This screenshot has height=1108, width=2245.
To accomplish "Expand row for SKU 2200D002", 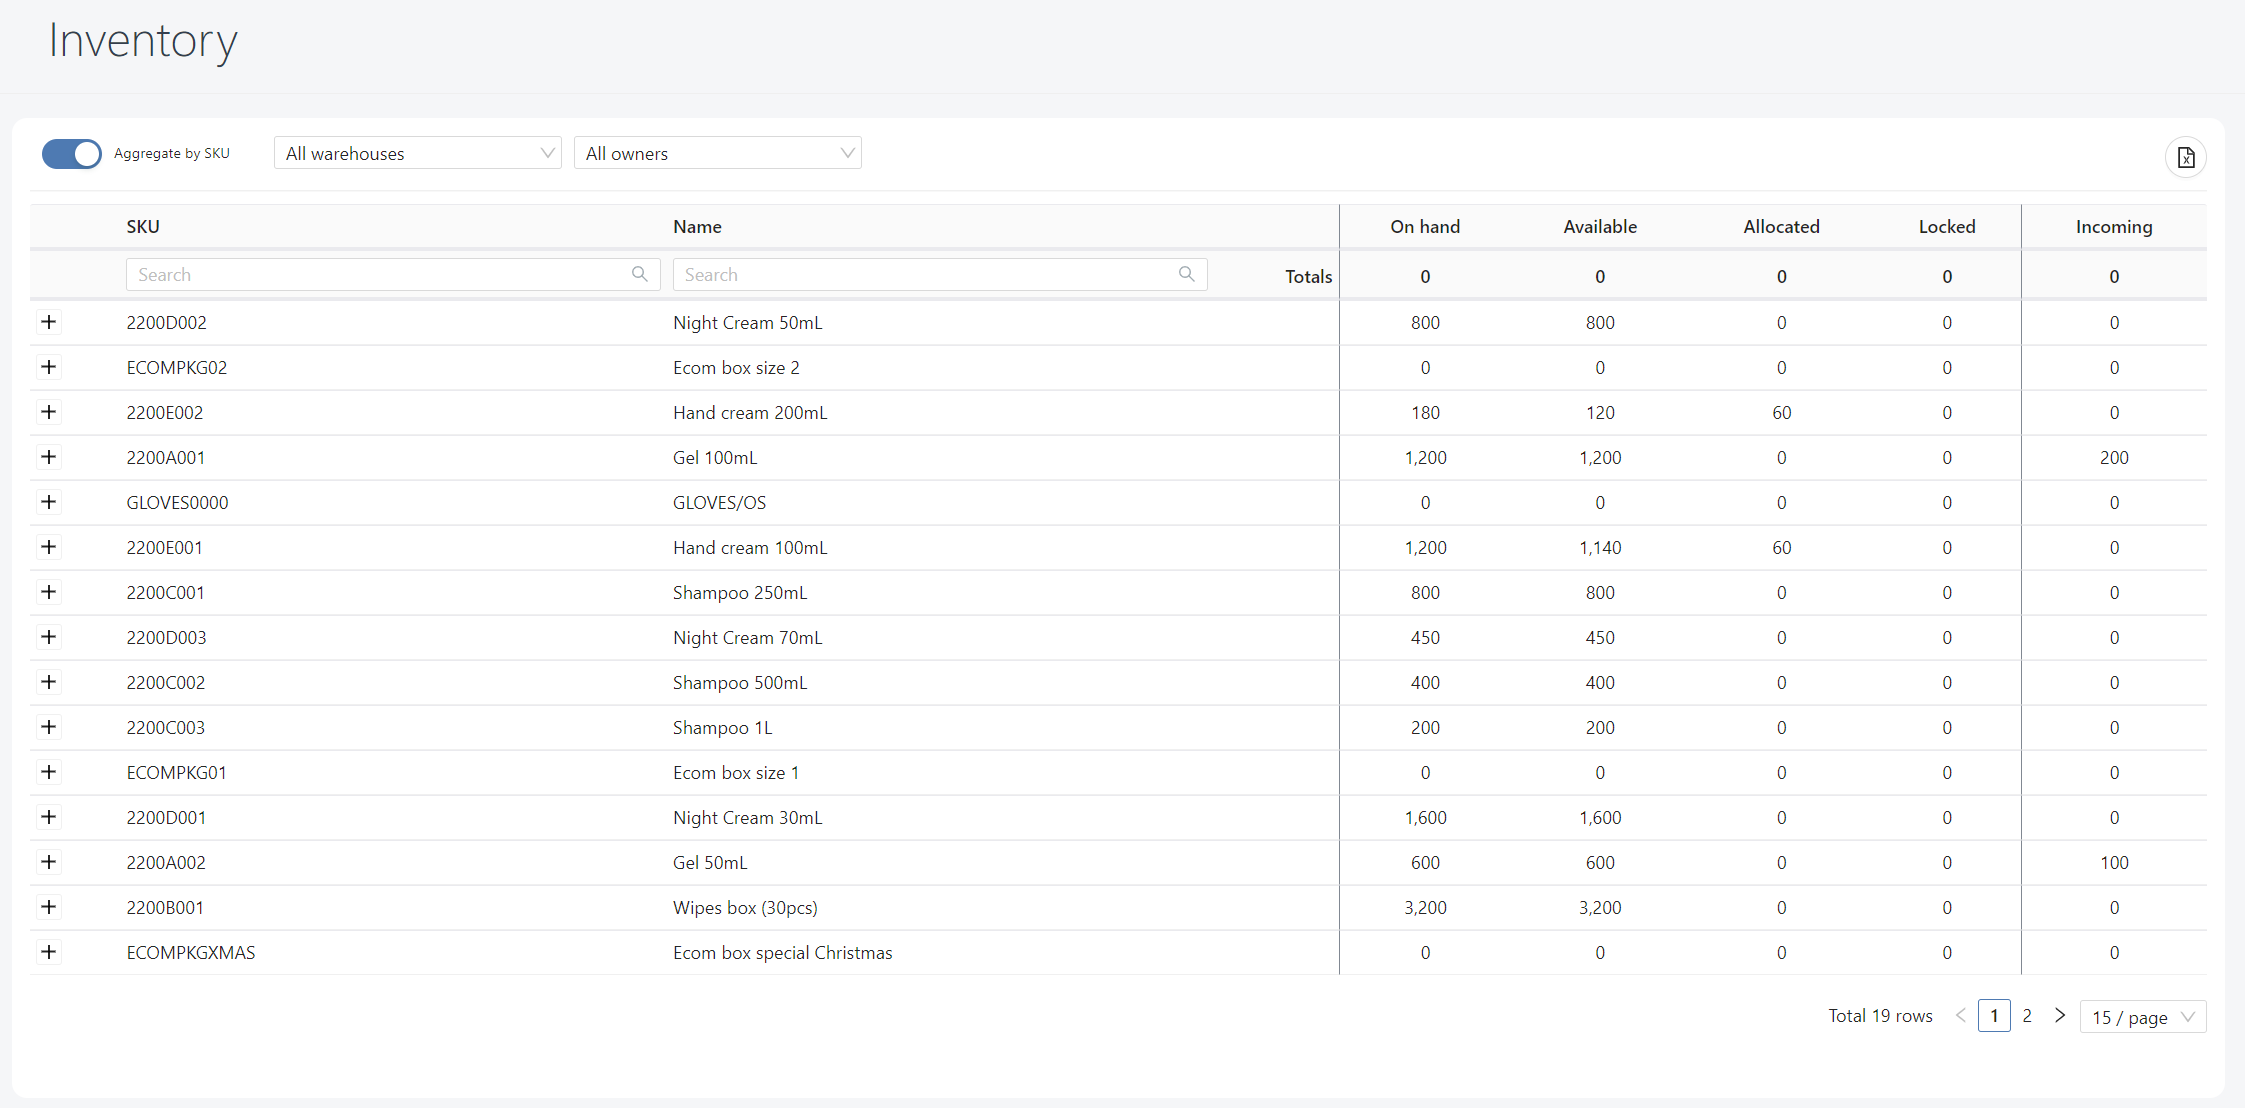I will [48, 322].
